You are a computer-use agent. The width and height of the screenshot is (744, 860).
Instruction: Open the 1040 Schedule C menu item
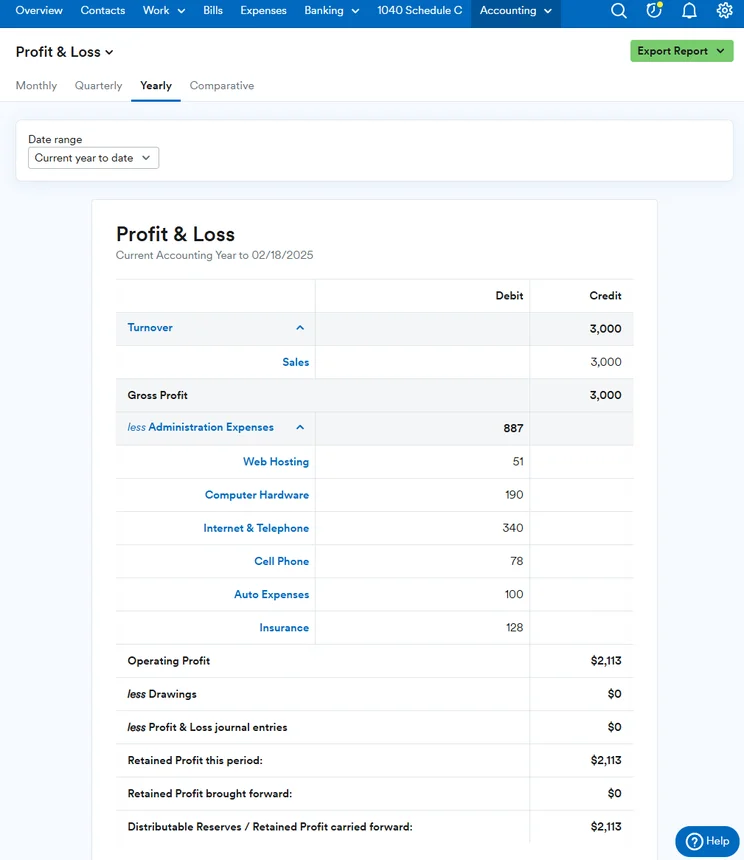tap(419, 10)
